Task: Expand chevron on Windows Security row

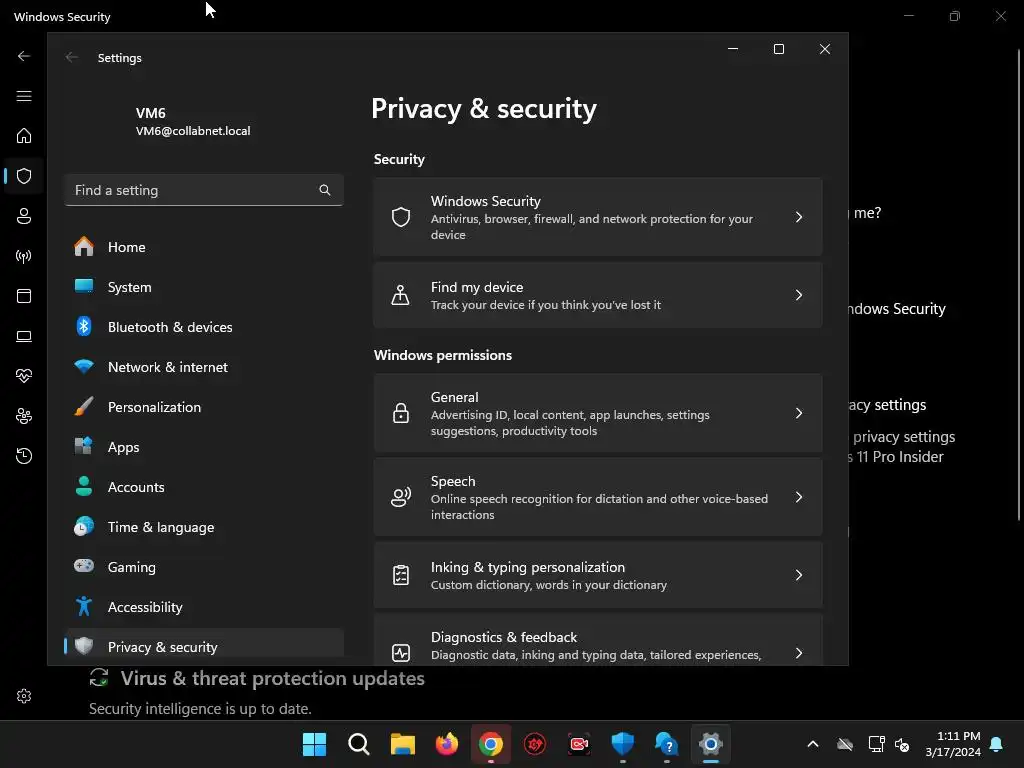Action: (799, 217)
